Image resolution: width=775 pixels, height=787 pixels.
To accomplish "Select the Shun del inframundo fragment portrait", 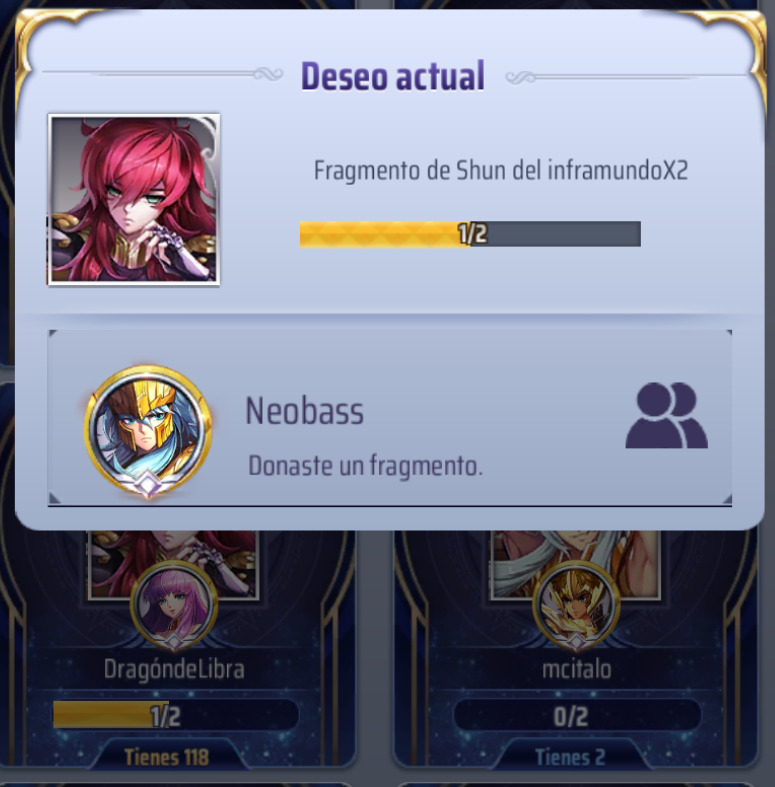I will pos(134,200).
